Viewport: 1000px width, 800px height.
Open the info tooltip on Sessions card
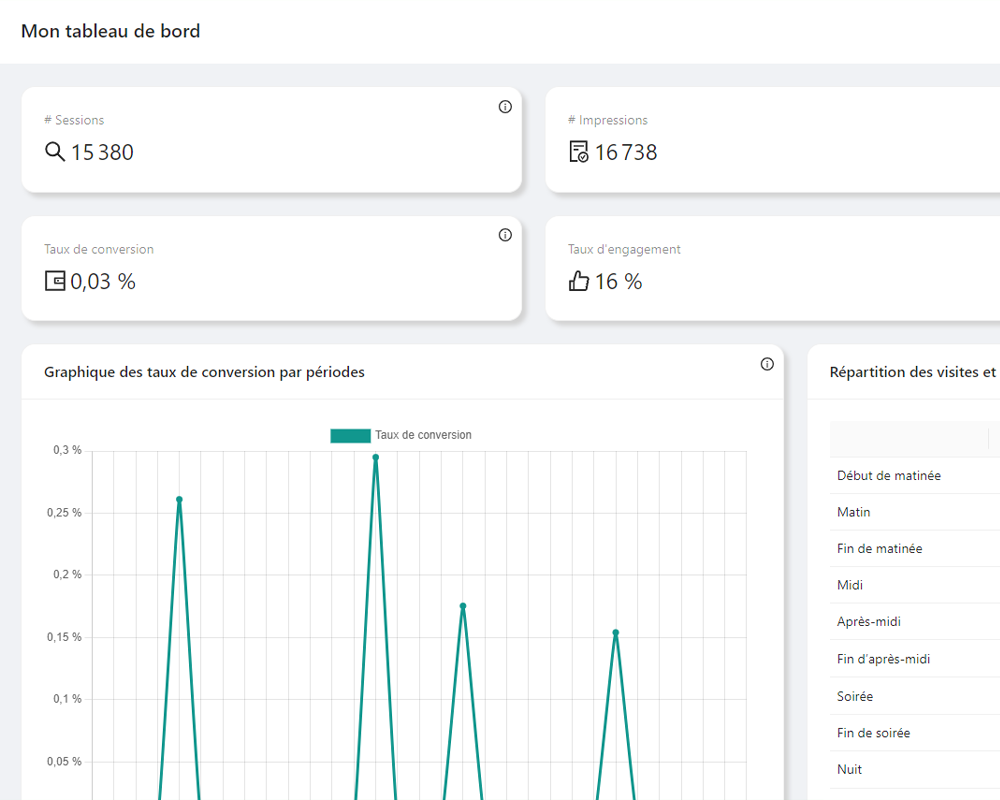(505, 107)
